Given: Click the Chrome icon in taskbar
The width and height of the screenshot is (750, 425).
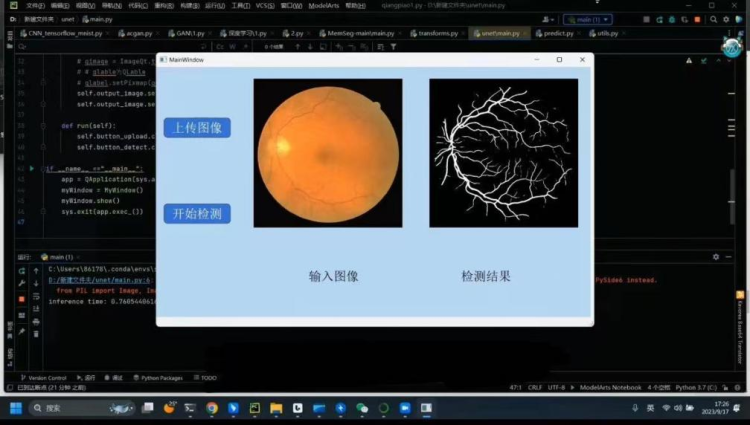Looking at the screenshot, I should pyautogui.click(x=212, y=408).
